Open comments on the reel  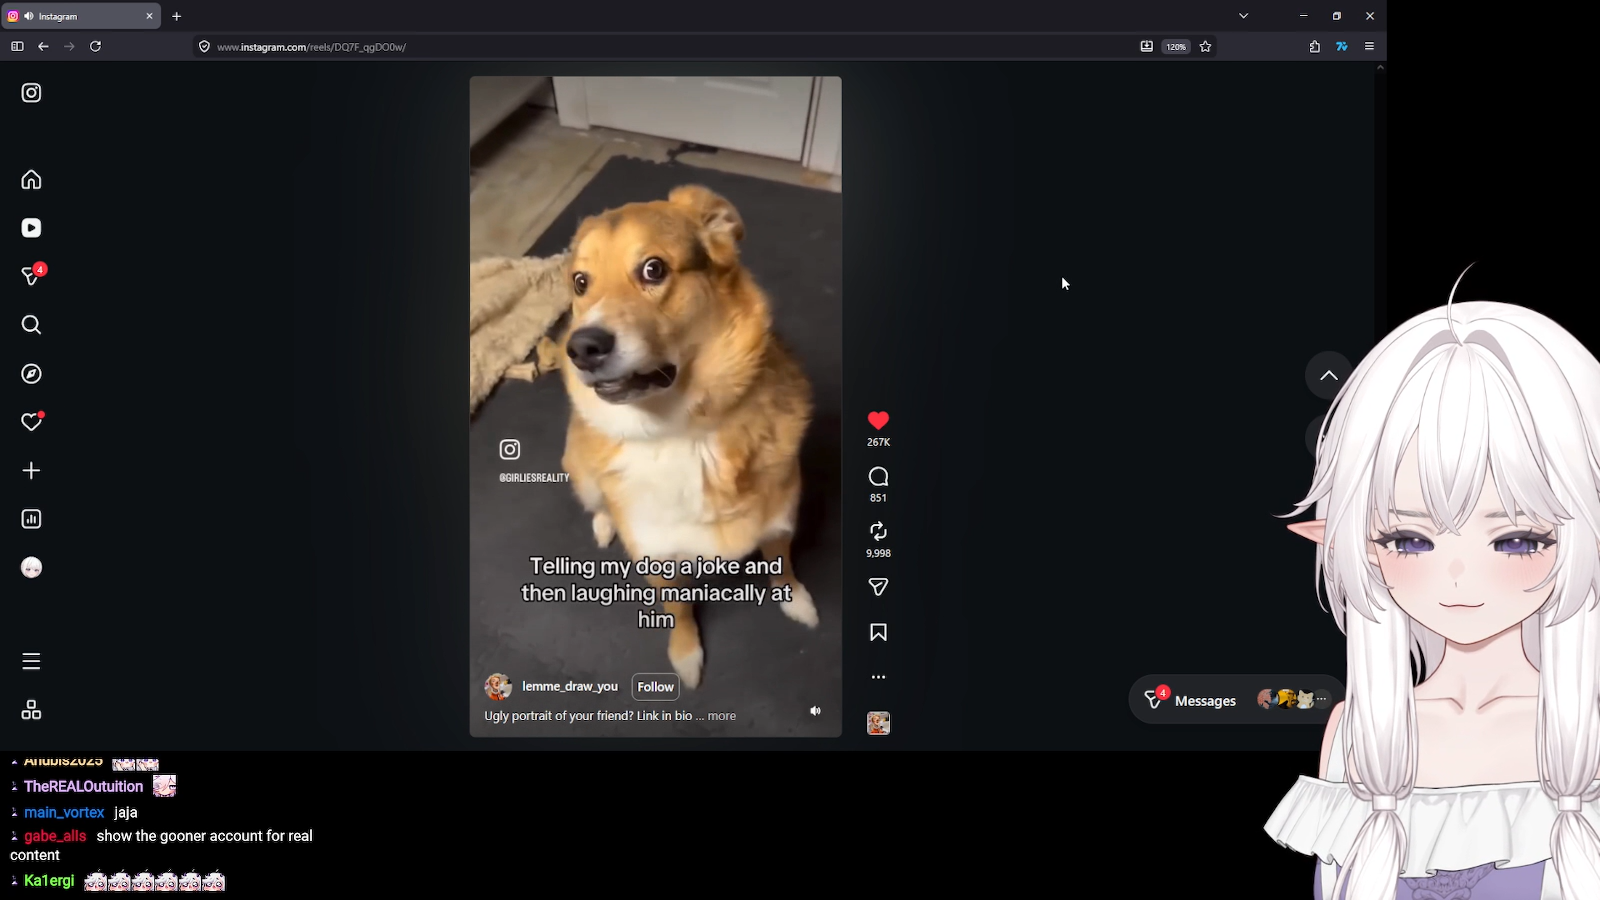point(878,477)
